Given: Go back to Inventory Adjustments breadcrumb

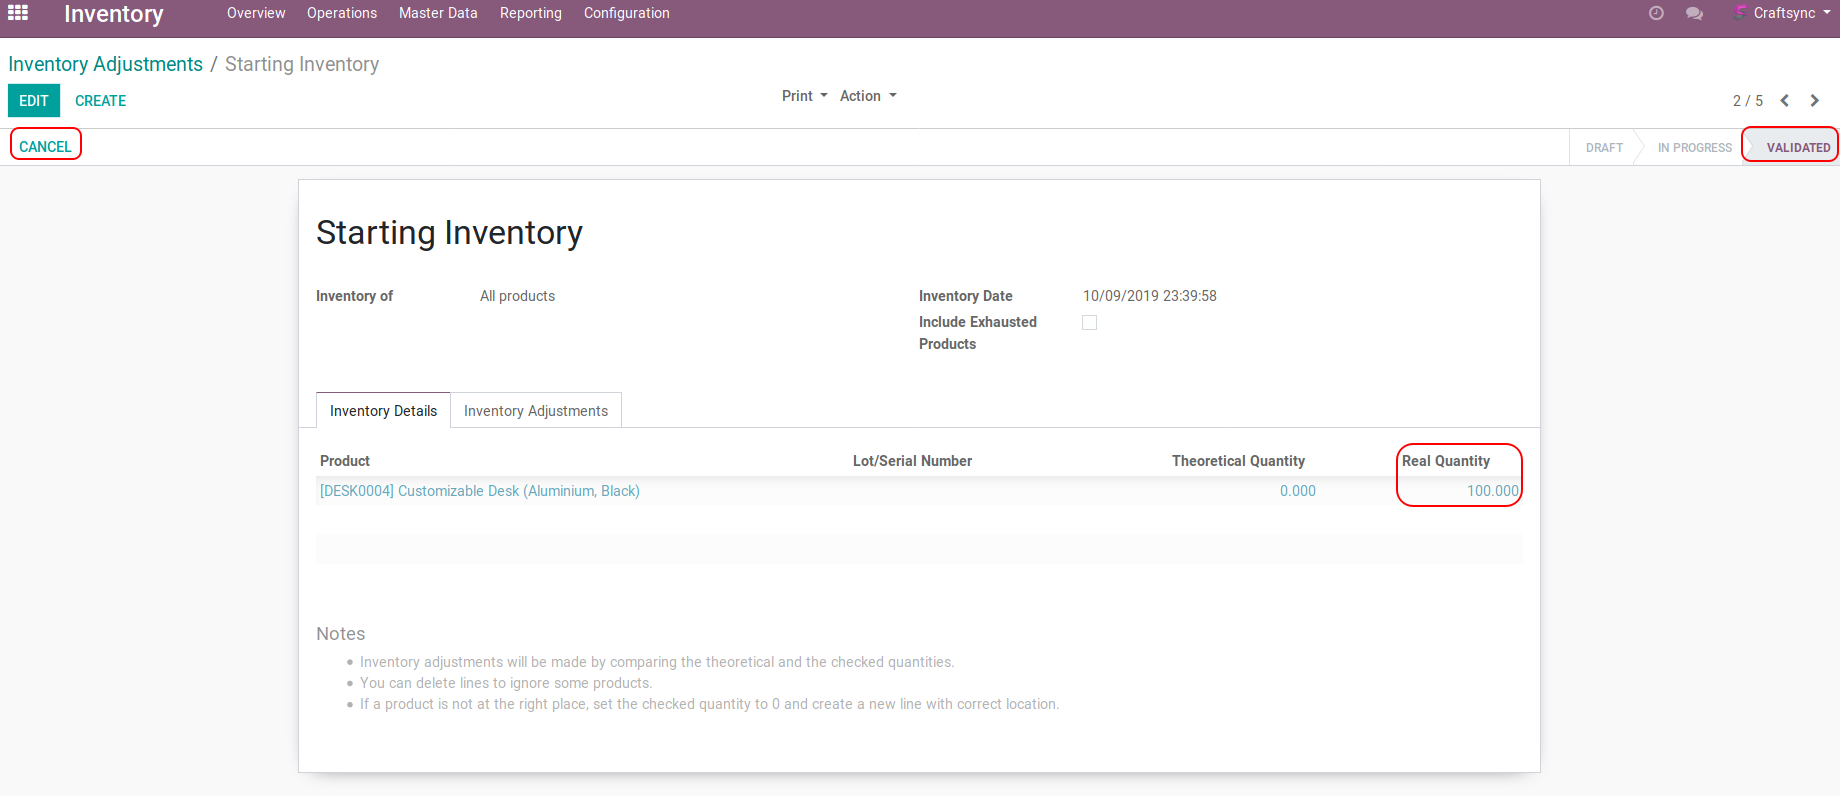Looking at the screenshot, I should point(105,64).
